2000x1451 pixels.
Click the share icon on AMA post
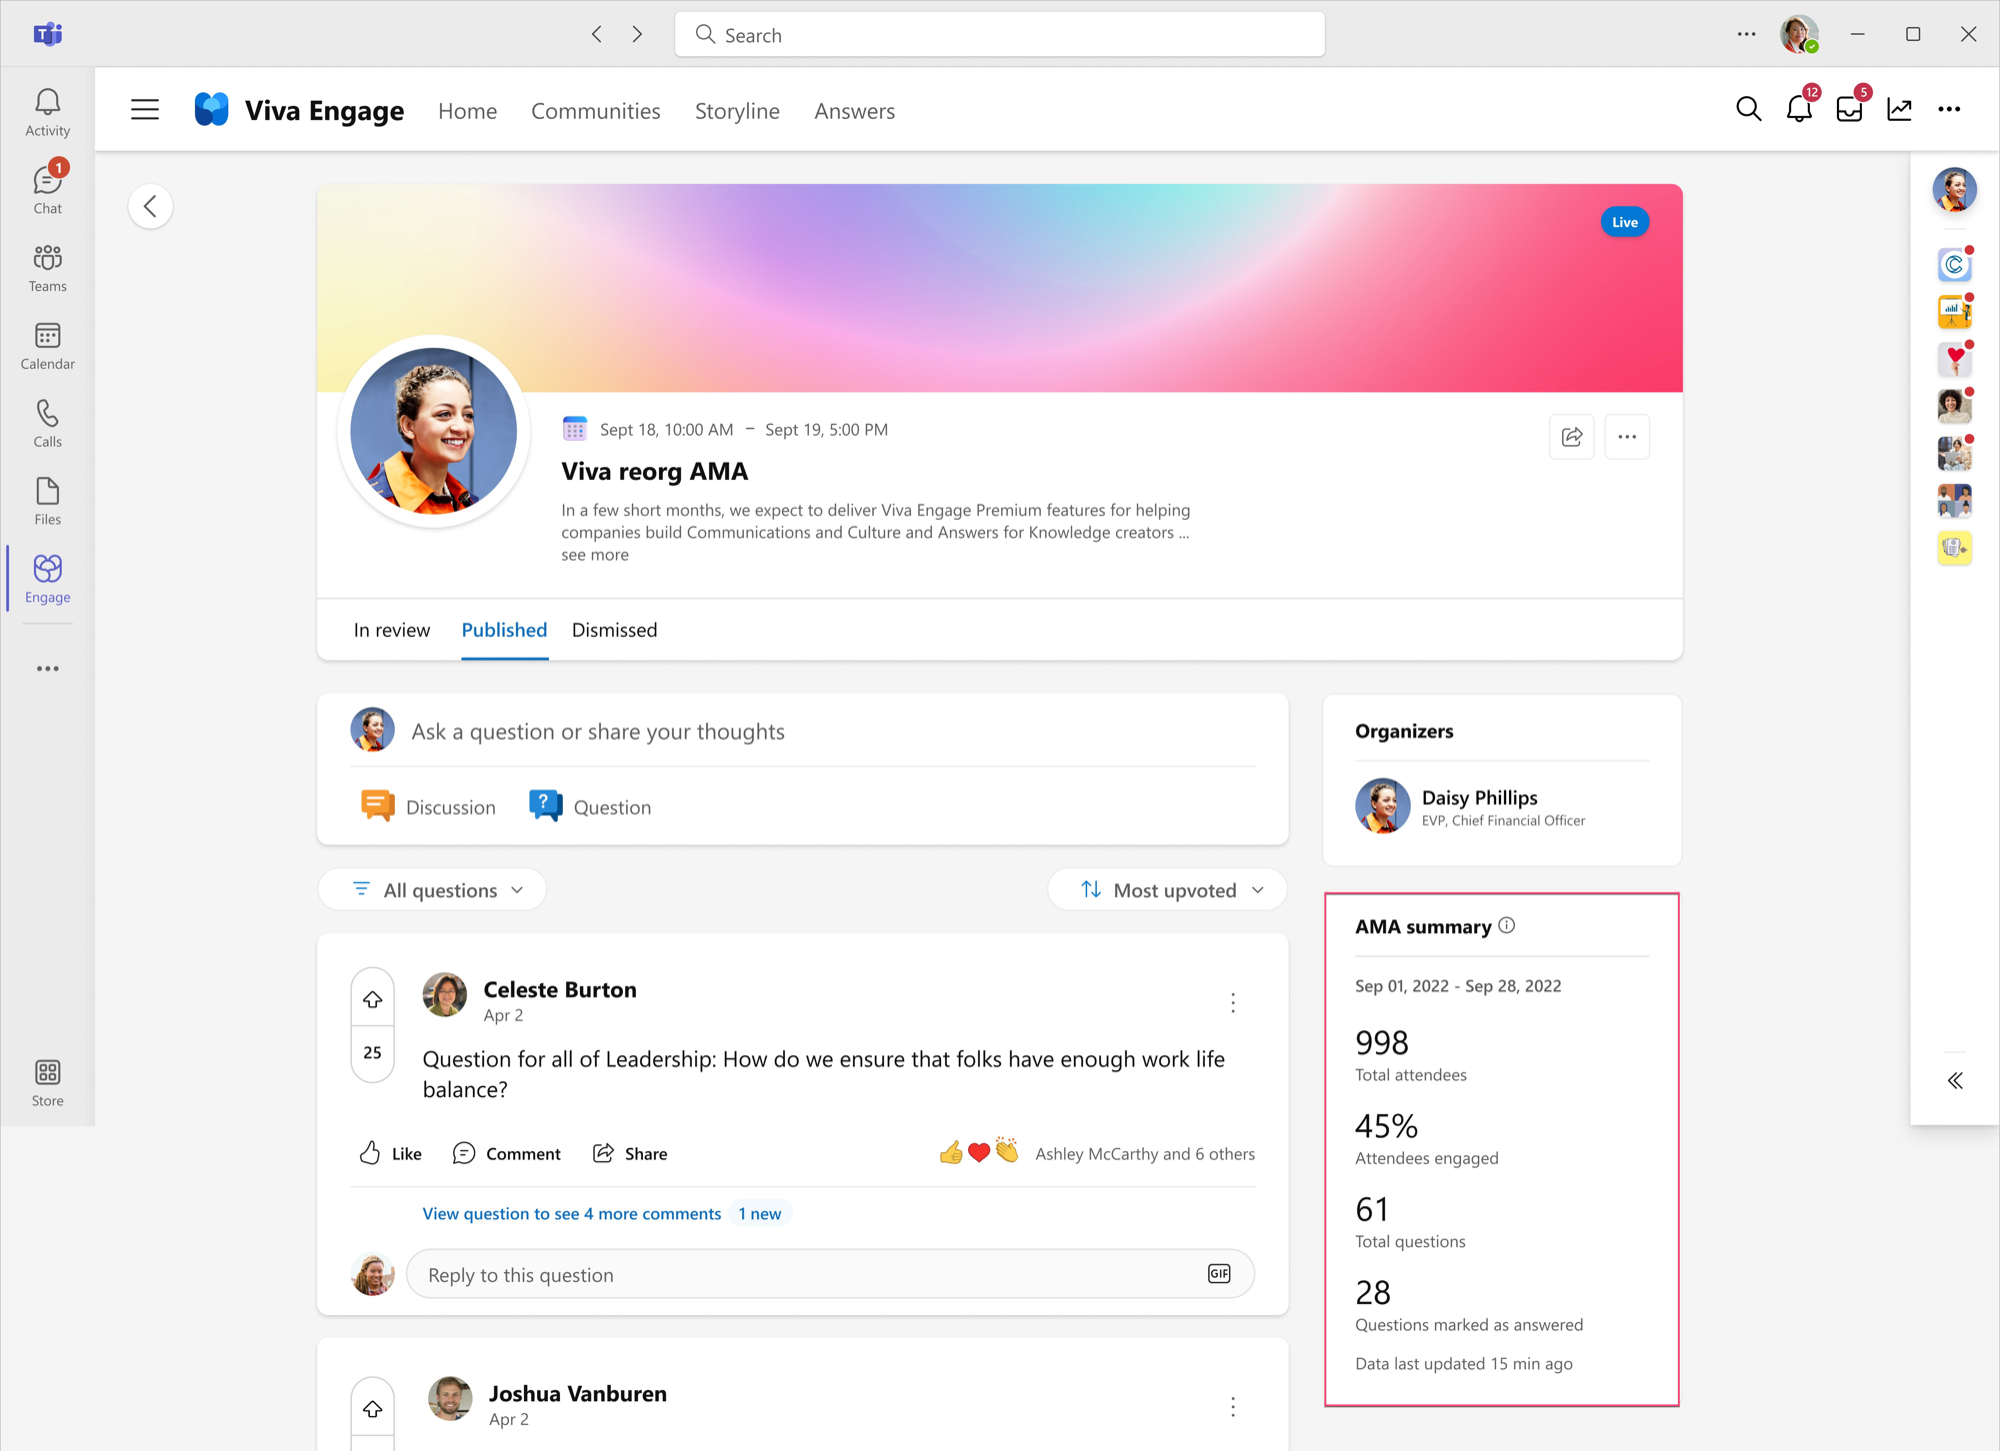point(1571,437)
